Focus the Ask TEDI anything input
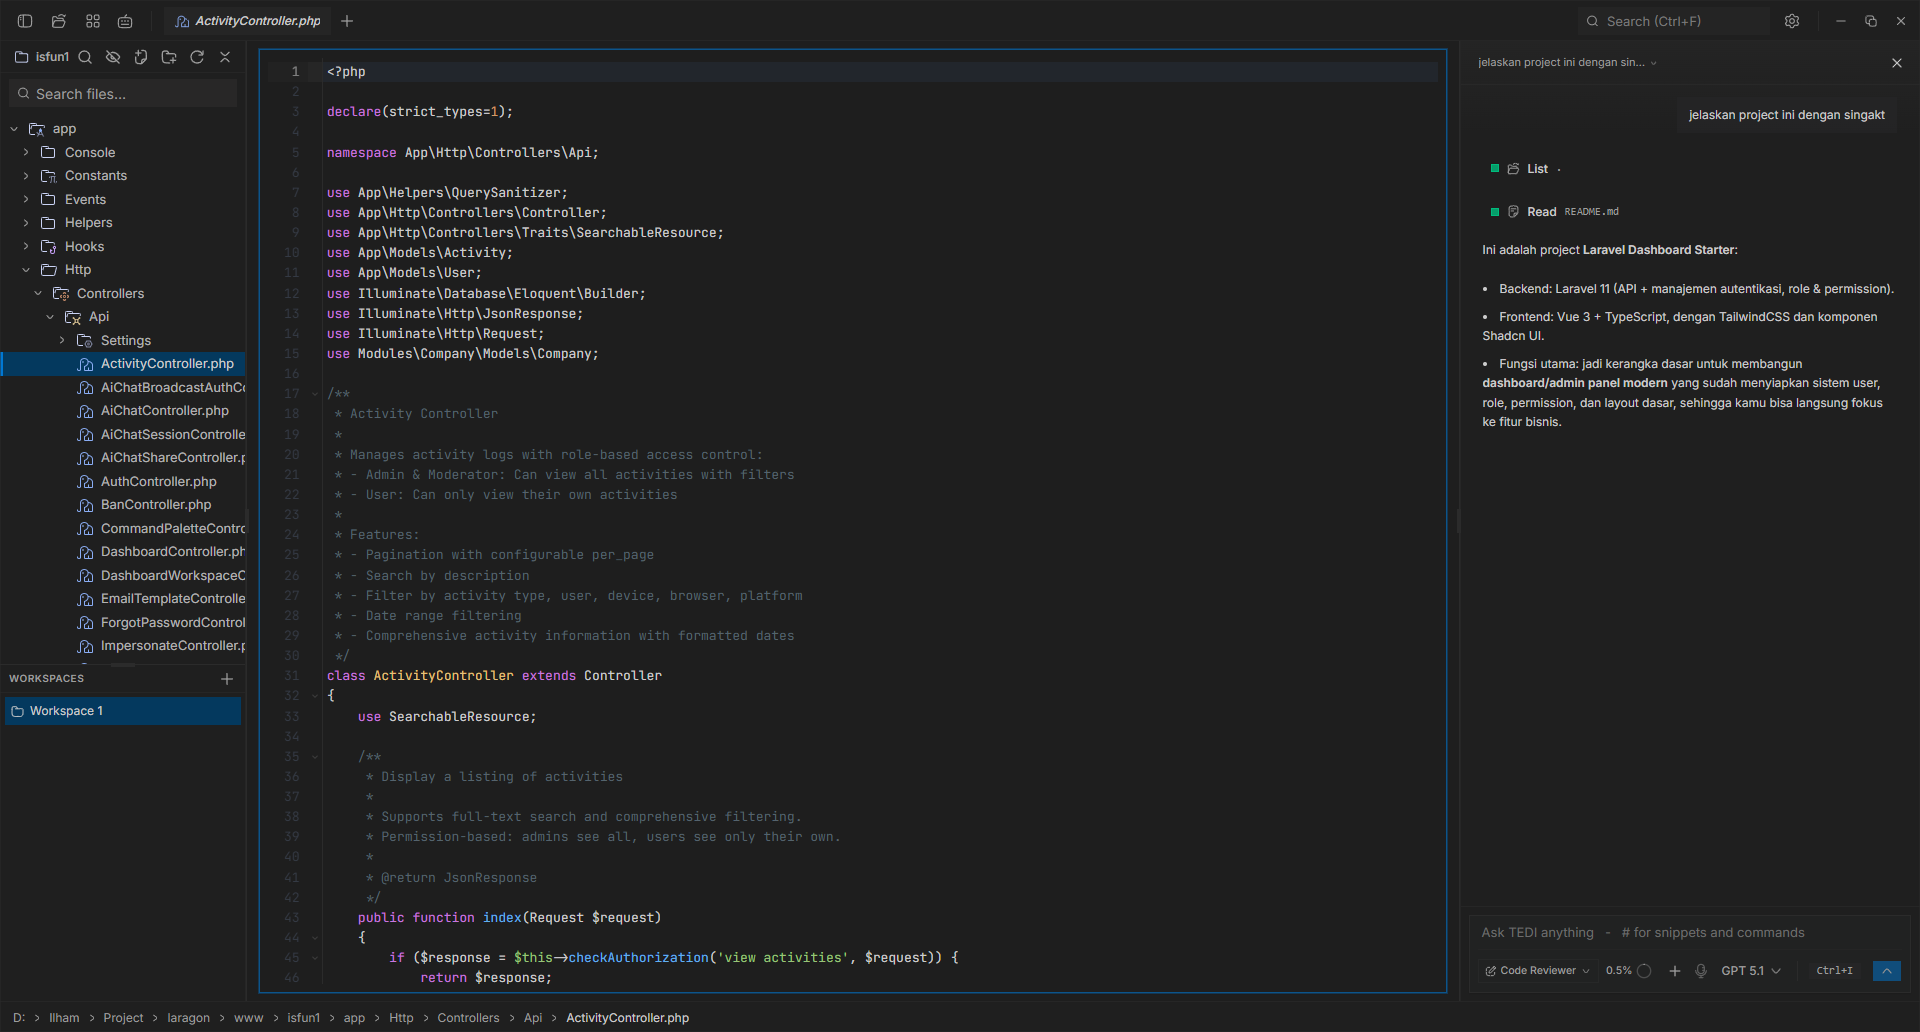Image resolution: width=1920 pixels, height=1032 pixels. (x=1690, y=933)
